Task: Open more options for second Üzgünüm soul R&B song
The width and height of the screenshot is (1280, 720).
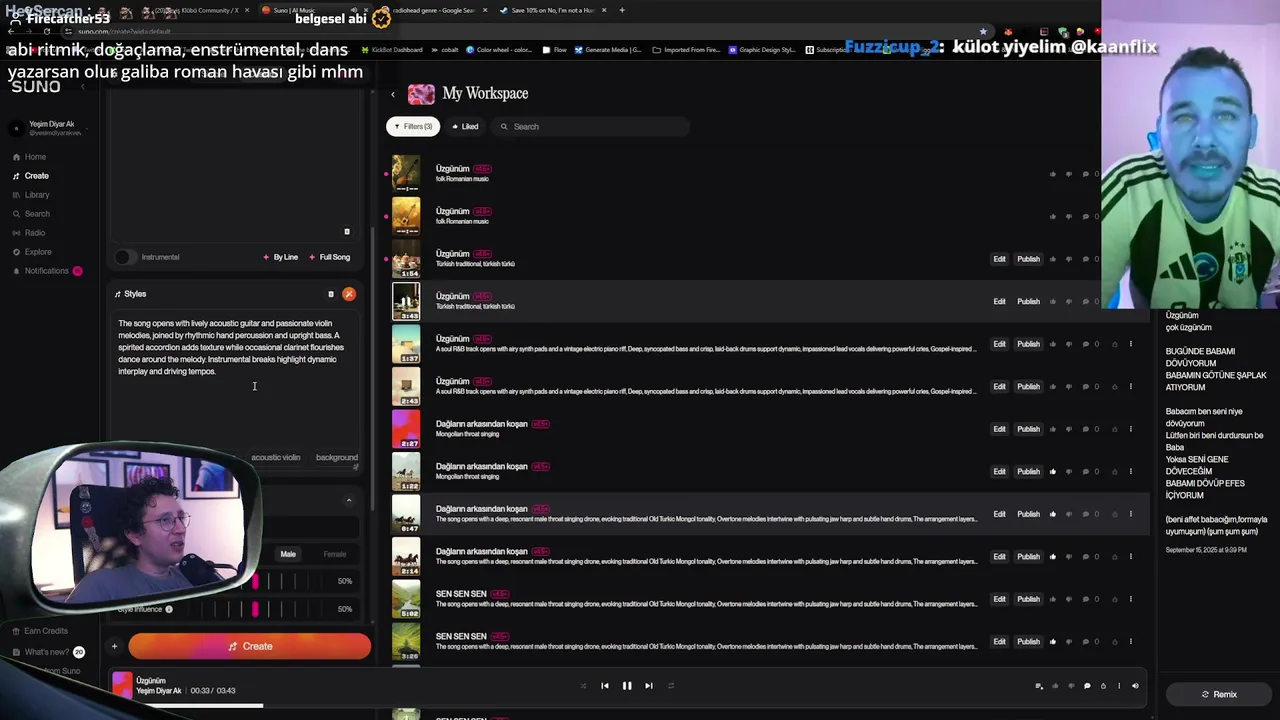Action: (x=1131, y=386)
